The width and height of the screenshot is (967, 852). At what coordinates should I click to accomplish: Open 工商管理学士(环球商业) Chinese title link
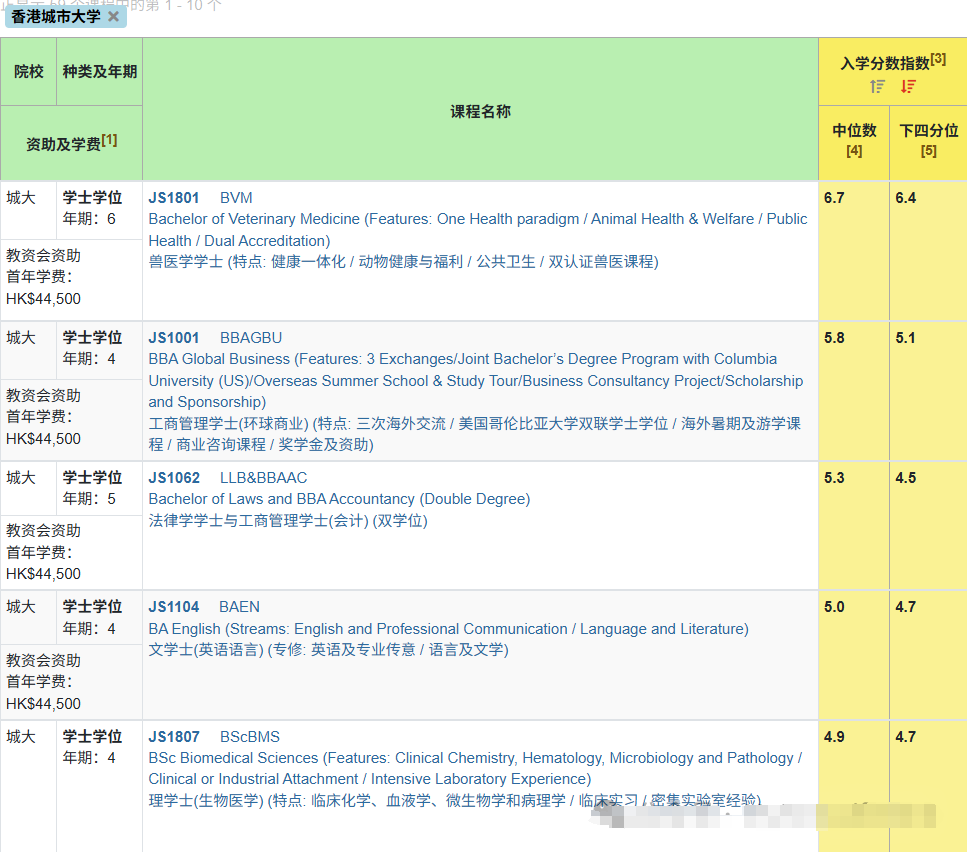pyautogui.click(x=474, y=434)
